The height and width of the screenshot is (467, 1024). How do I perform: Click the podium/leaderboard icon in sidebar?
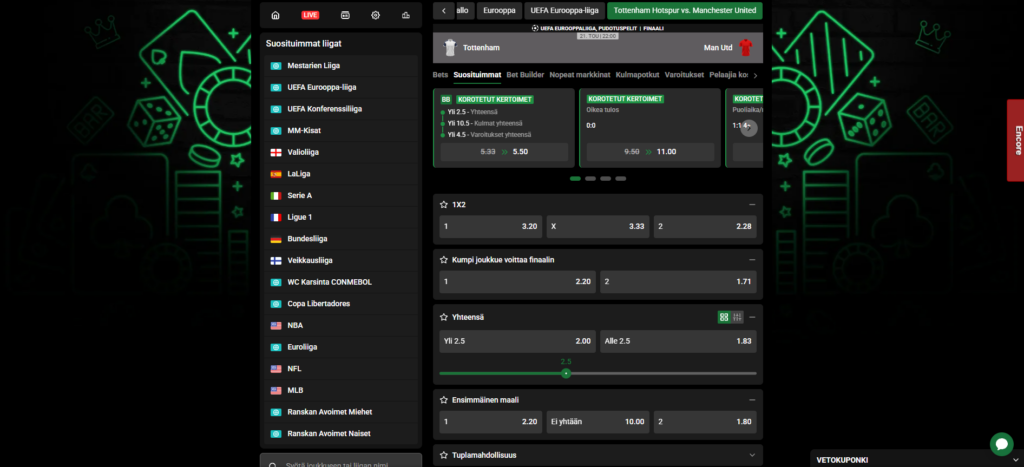pyautogui.click(x=406, y=15)
